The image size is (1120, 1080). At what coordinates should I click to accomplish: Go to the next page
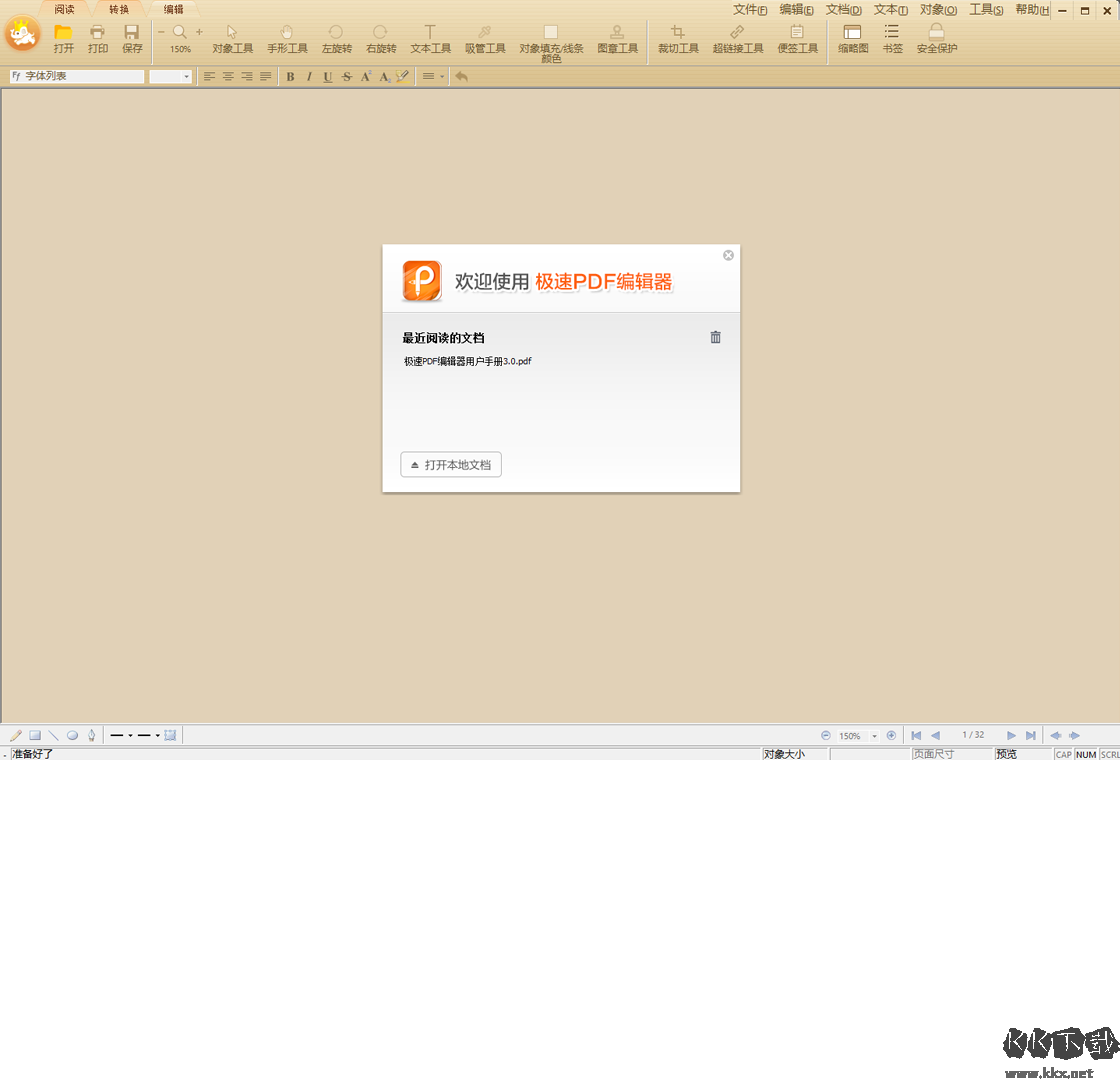1011,735
